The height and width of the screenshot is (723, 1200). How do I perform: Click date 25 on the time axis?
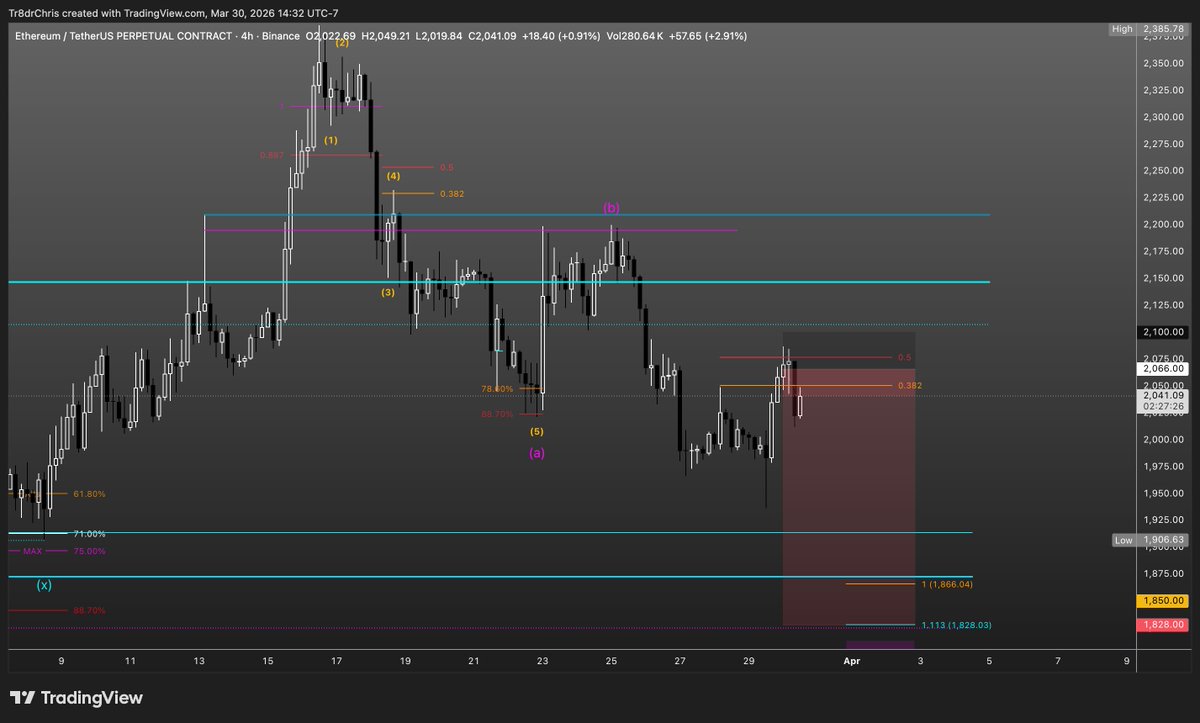click(x=611, y=661)
